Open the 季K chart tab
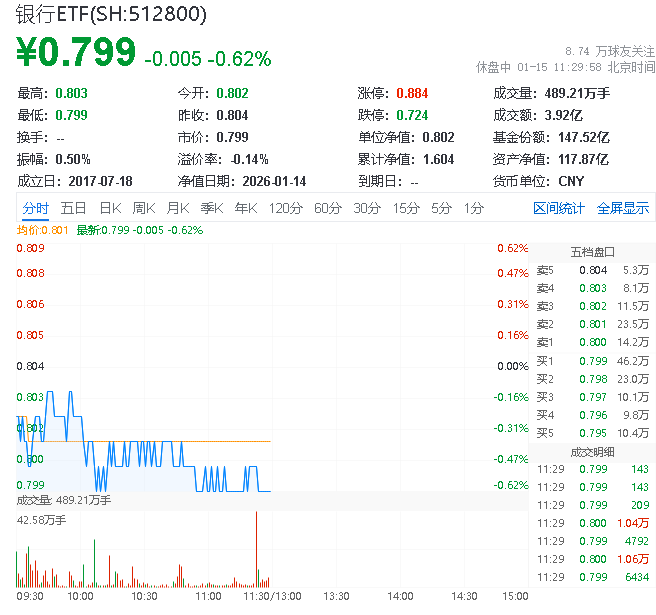This screenshot has width=656, height=615. [212, 208]
